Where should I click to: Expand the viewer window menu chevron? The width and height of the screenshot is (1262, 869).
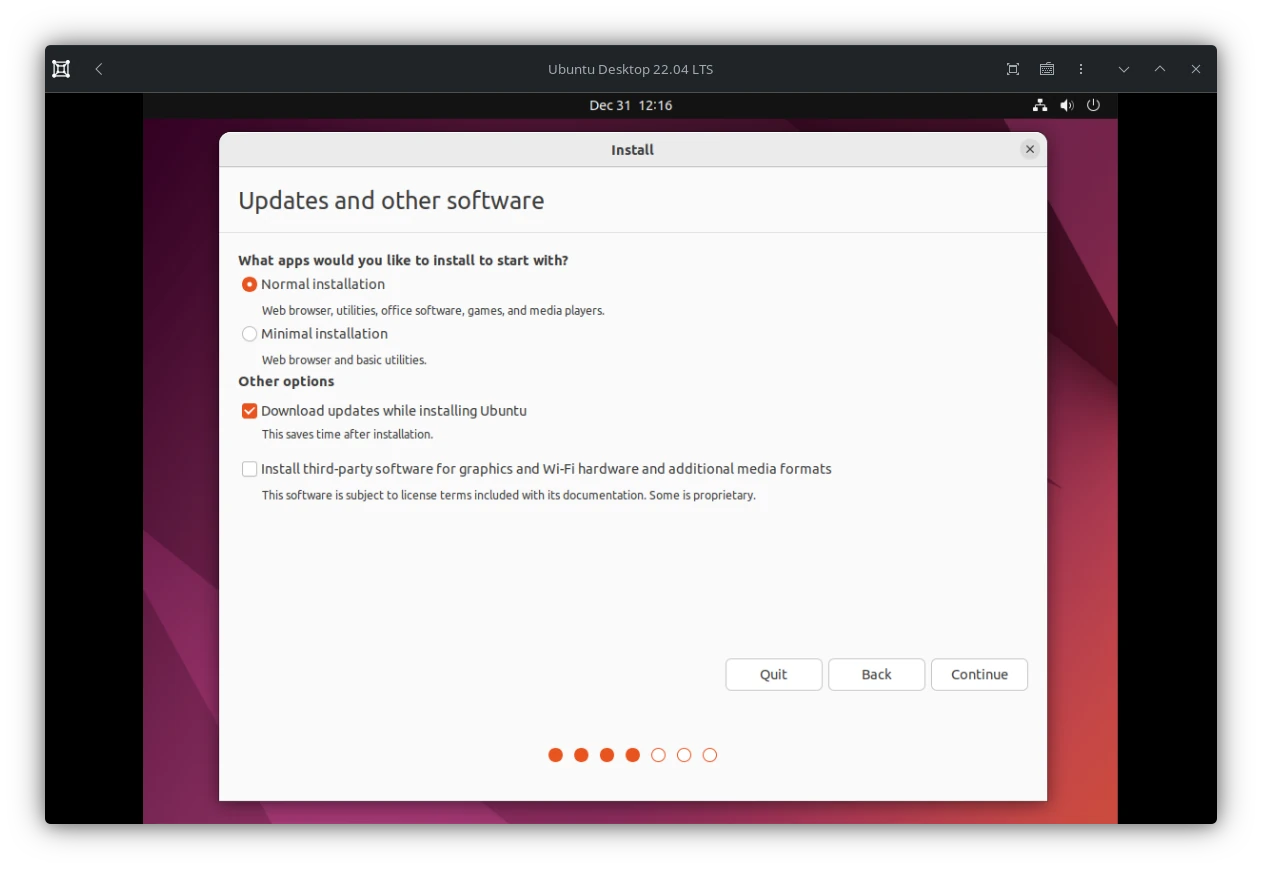(1123, 69)
